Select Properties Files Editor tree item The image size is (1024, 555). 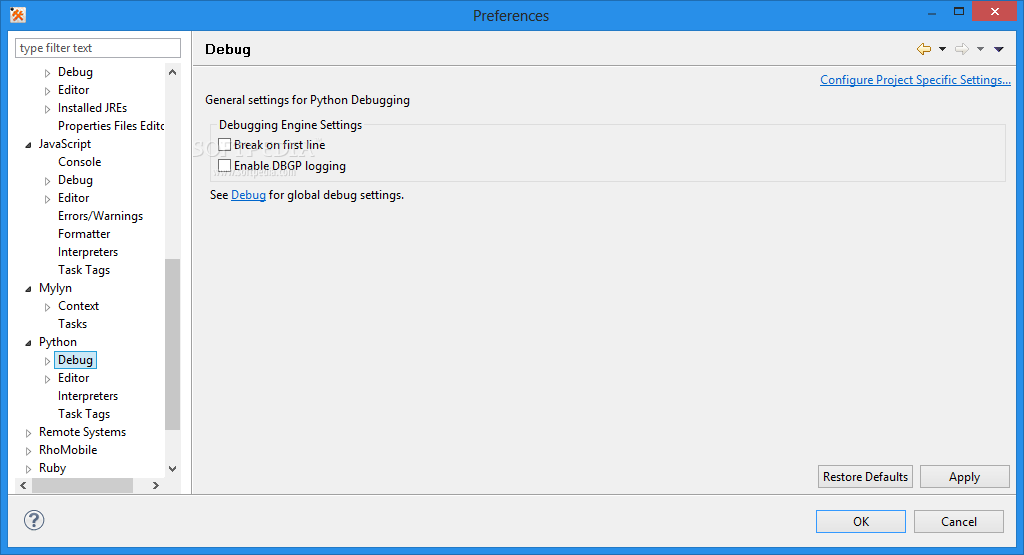pos(110,125)
